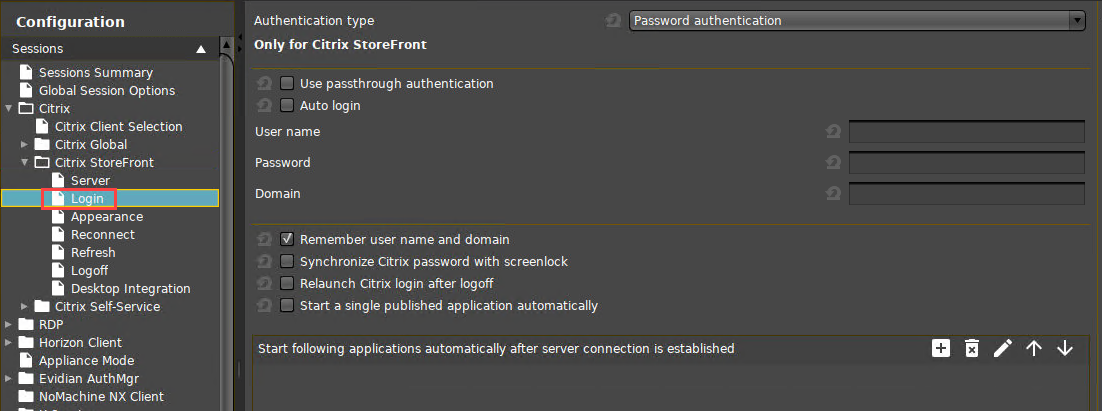Open Global Session Options page
The height and width of the screenshot is (411, 1102).
click(106, 91)
